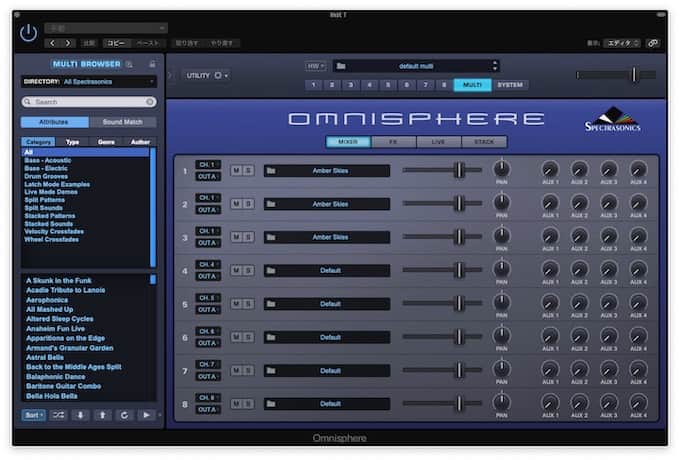The height and width of the screenshot is (460, 680).
Task: Switch to the FX tab
Action: click(x=393, y=142)
